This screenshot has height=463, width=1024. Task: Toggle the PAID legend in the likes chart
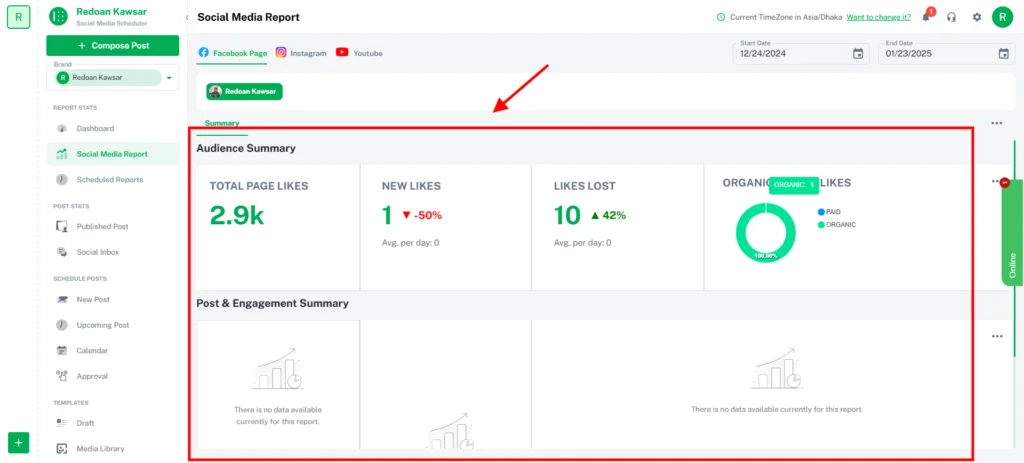(829, 212)
